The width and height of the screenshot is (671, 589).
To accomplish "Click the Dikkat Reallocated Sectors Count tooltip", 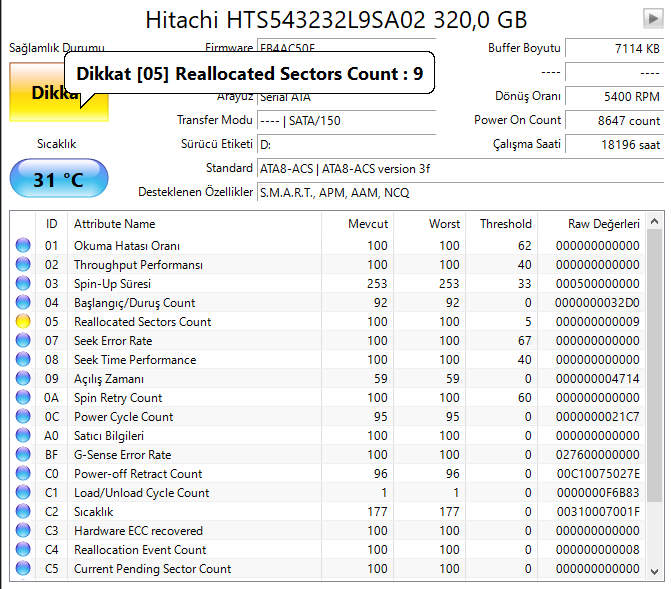I will 250,73.
